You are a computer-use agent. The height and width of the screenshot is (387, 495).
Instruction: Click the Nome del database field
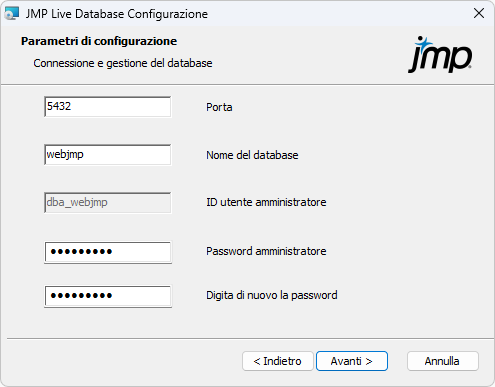click(x=108, y=155)
